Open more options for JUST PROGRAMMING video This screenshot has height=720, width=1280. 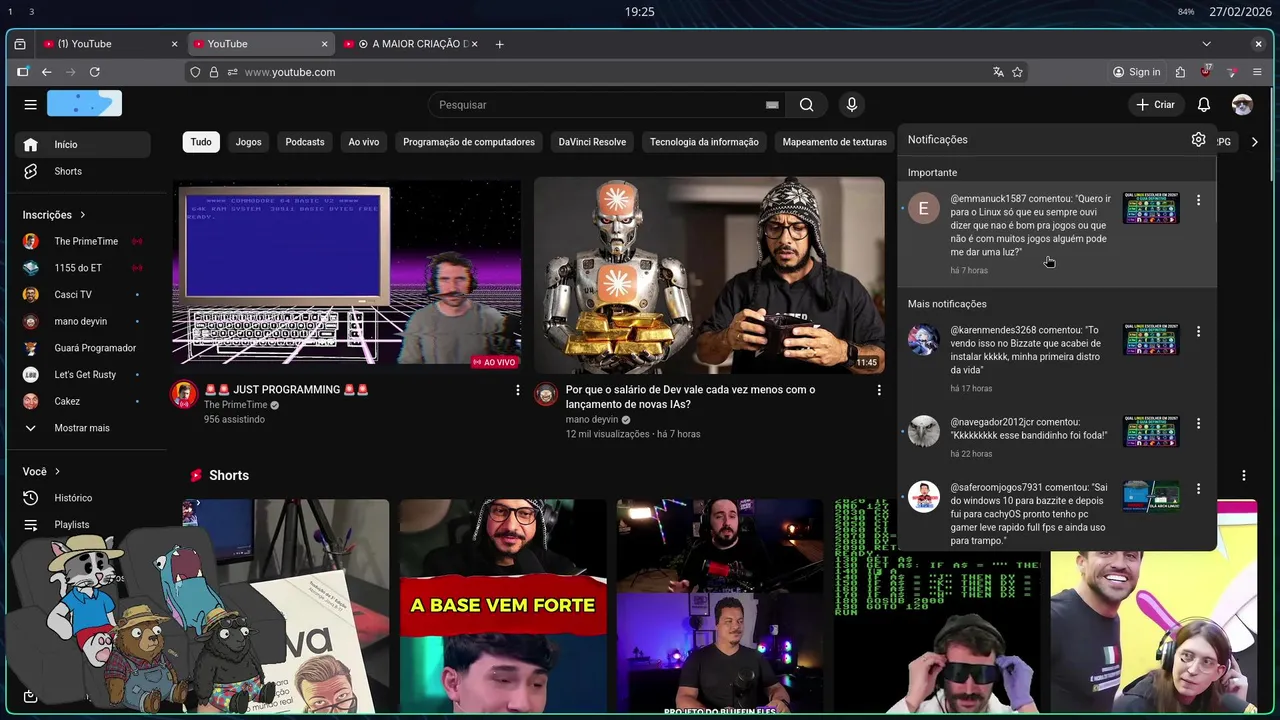point(517,390)
